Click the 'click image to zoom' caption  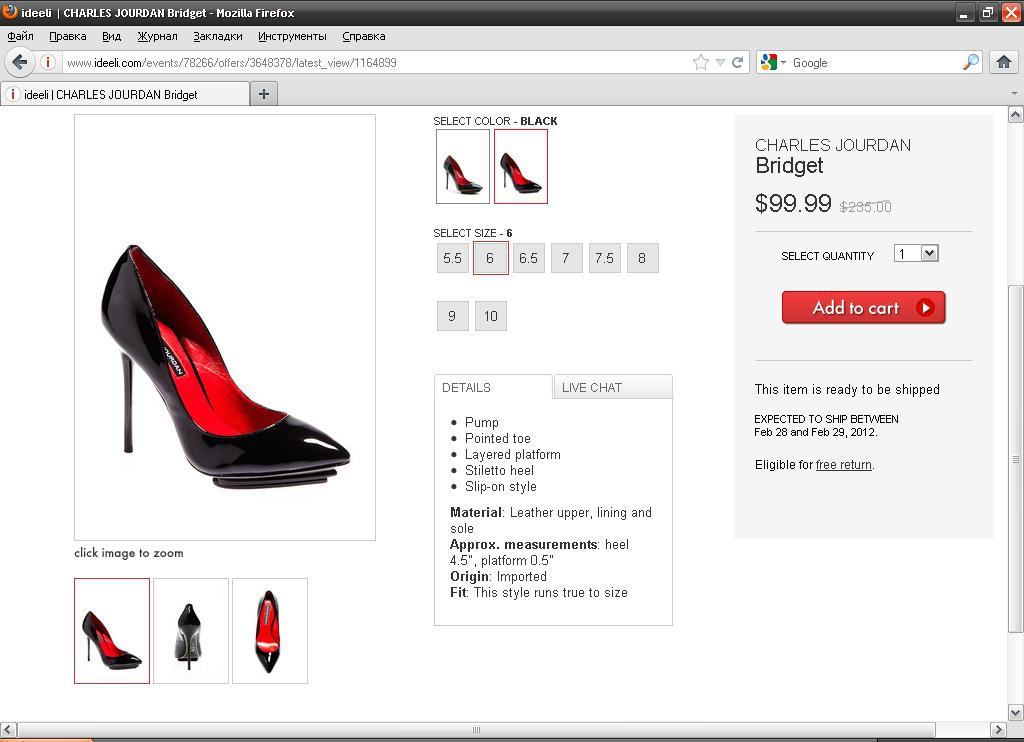tap(129, 553)
